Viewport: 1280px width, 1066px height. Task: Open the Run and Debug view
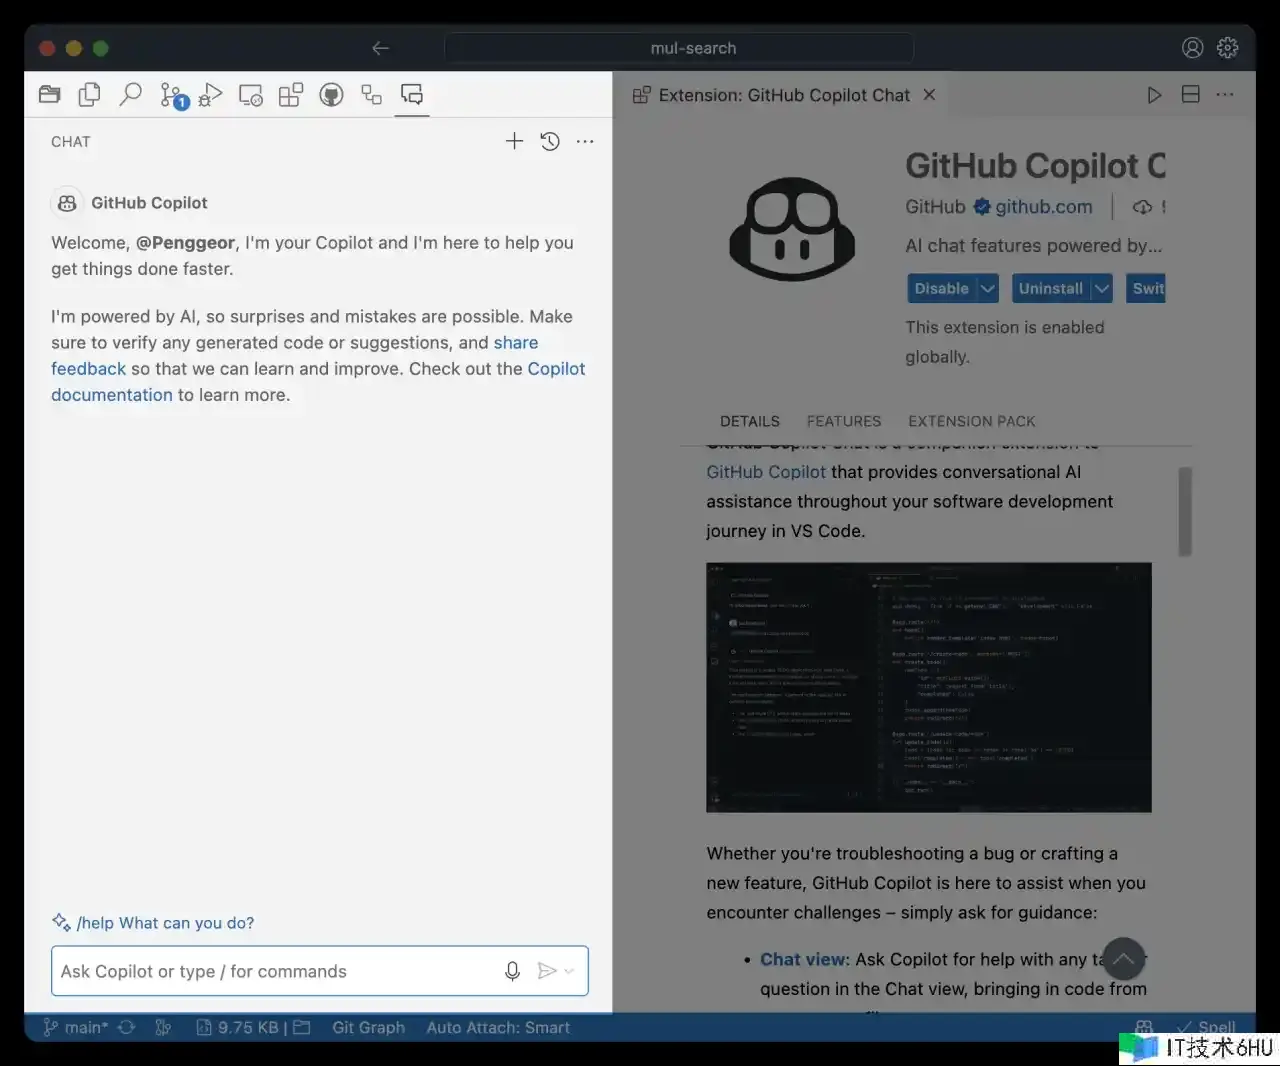click(210, 95)
